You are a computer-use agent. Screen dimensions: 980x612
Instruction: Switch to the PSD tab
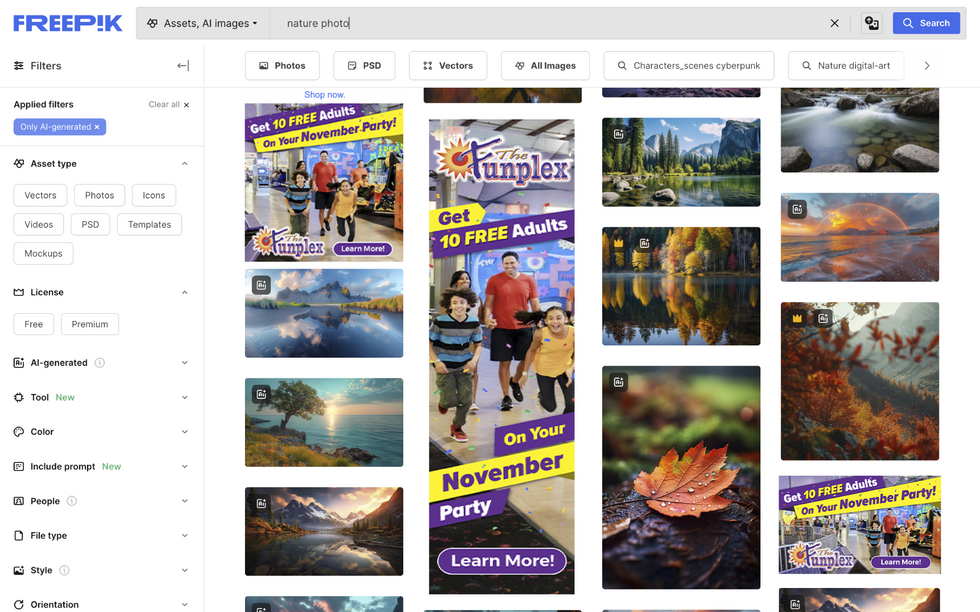click(364, 66)
